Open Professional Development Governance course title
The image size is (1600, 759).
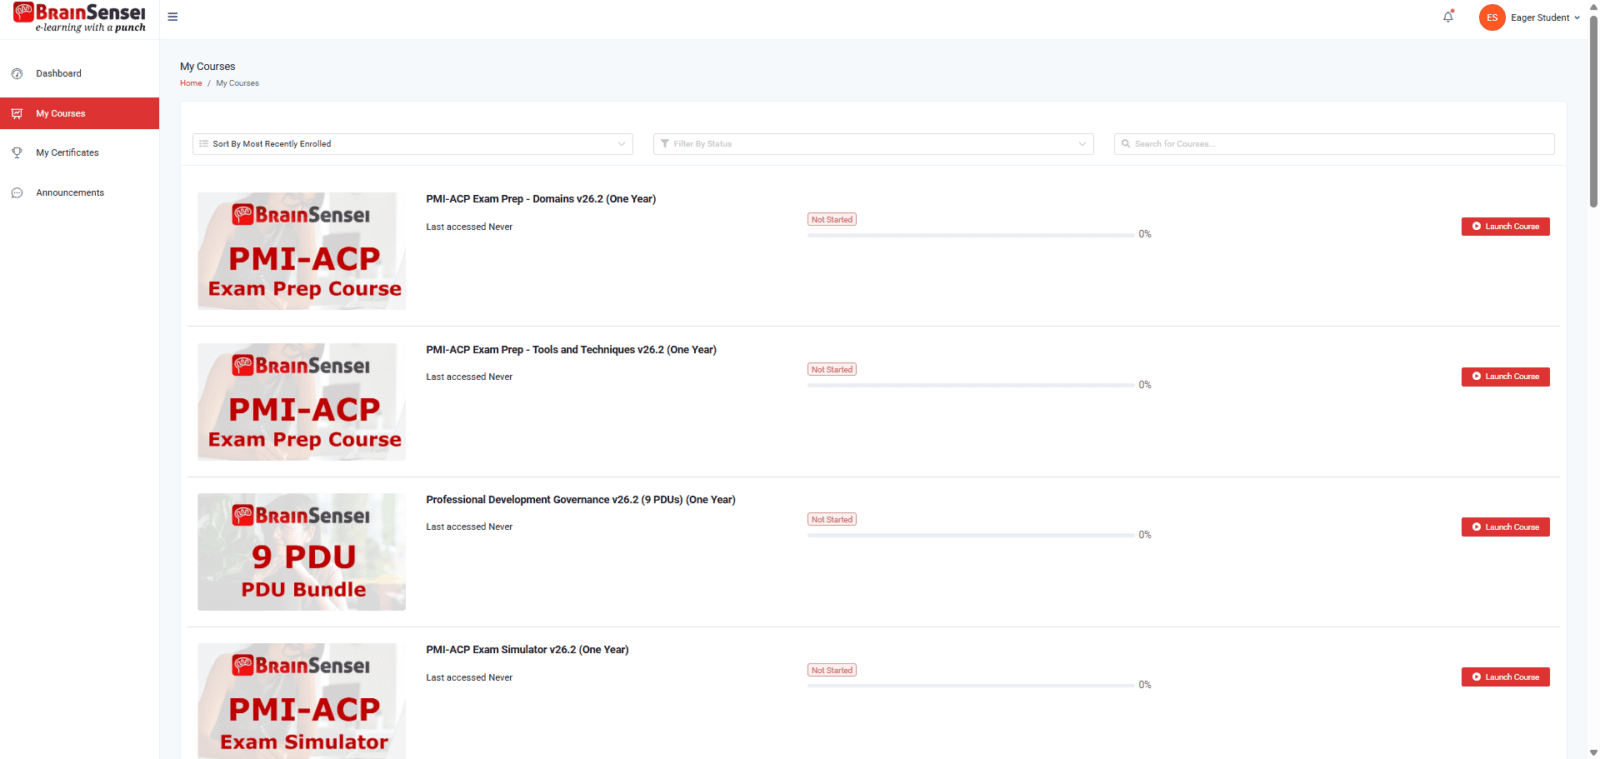[x=581, y=500]
